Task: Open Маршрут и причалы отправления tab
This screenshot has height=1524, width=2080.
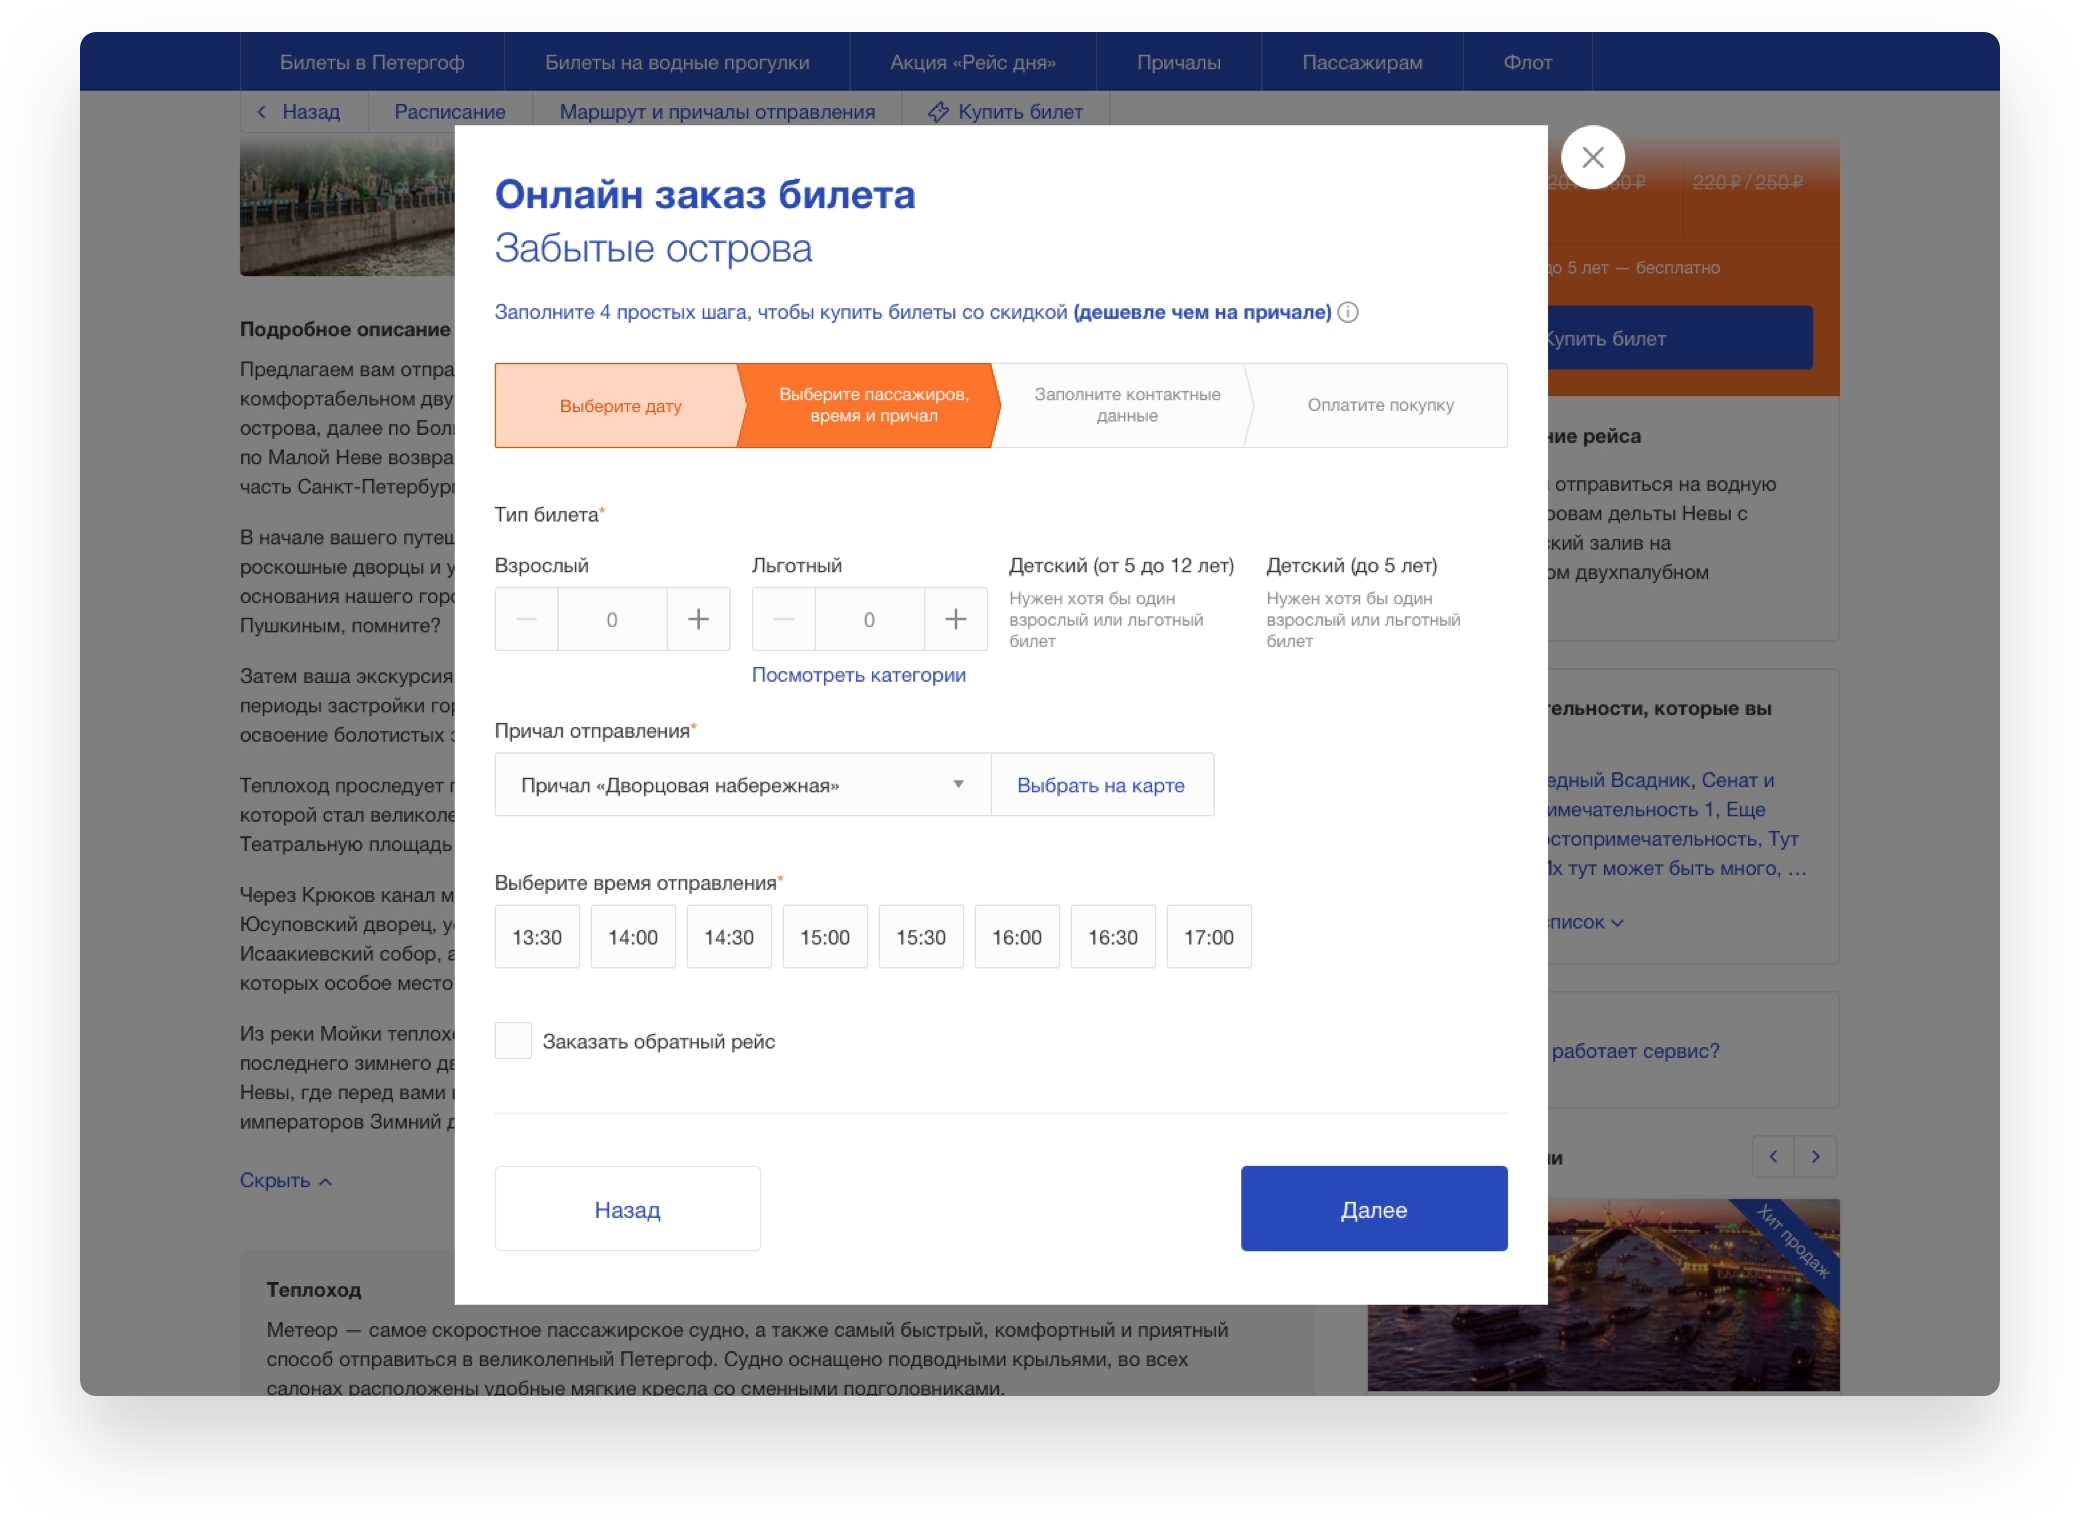Action: (x=717, y=112)
